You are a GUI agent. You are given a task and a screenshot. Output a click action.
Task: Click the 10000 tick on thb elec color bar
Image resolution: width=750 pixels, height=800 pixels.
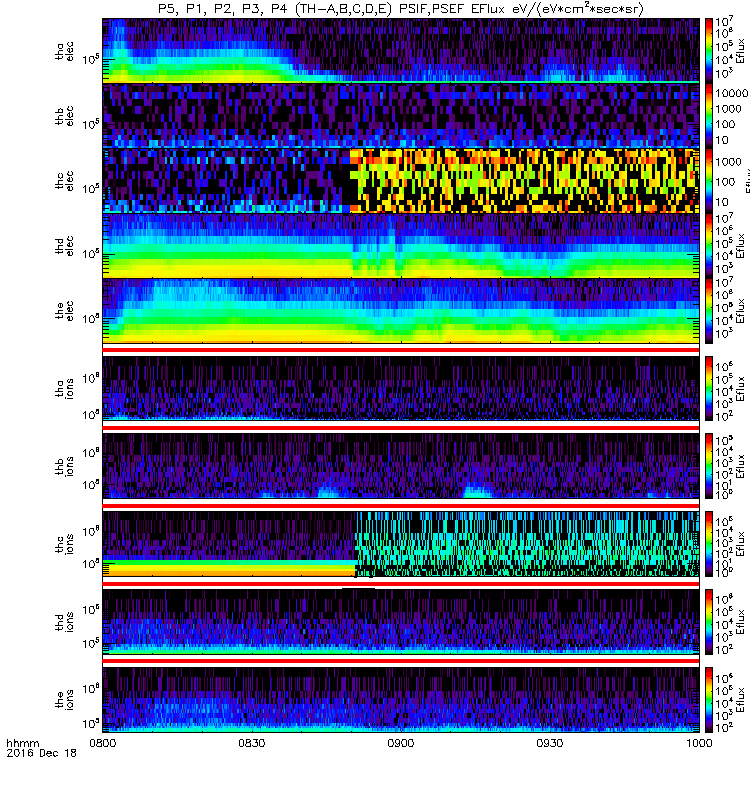[x=731, y=93]
